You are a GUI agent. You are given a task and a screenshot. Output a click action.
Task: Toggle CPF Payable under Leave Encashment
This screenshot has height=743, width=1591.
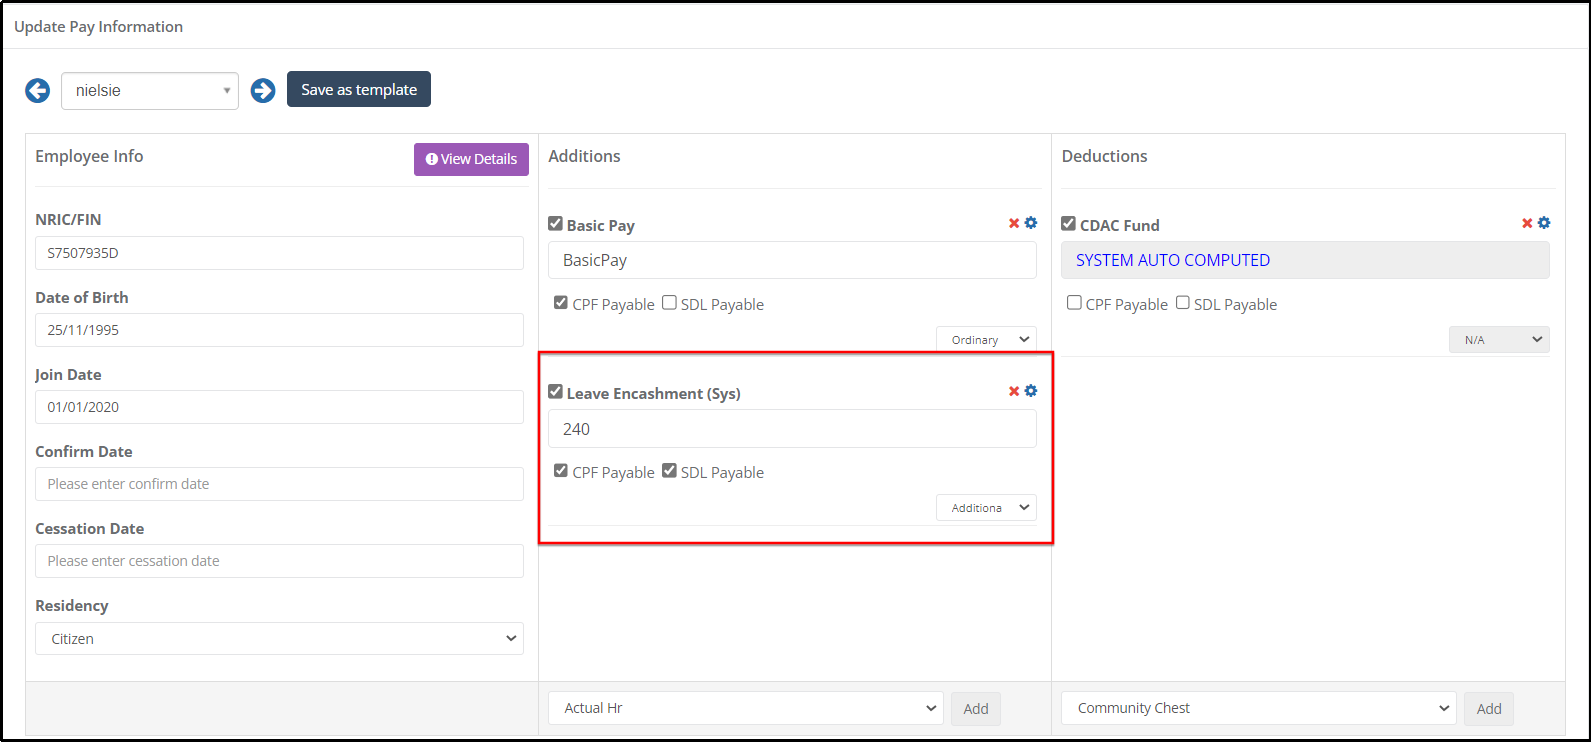coord(561,470)
